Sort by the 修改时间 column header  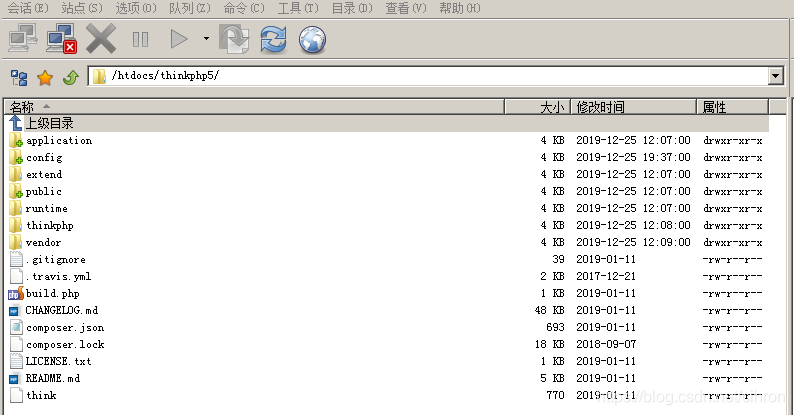pyautogui.click(x=634, y=107)
